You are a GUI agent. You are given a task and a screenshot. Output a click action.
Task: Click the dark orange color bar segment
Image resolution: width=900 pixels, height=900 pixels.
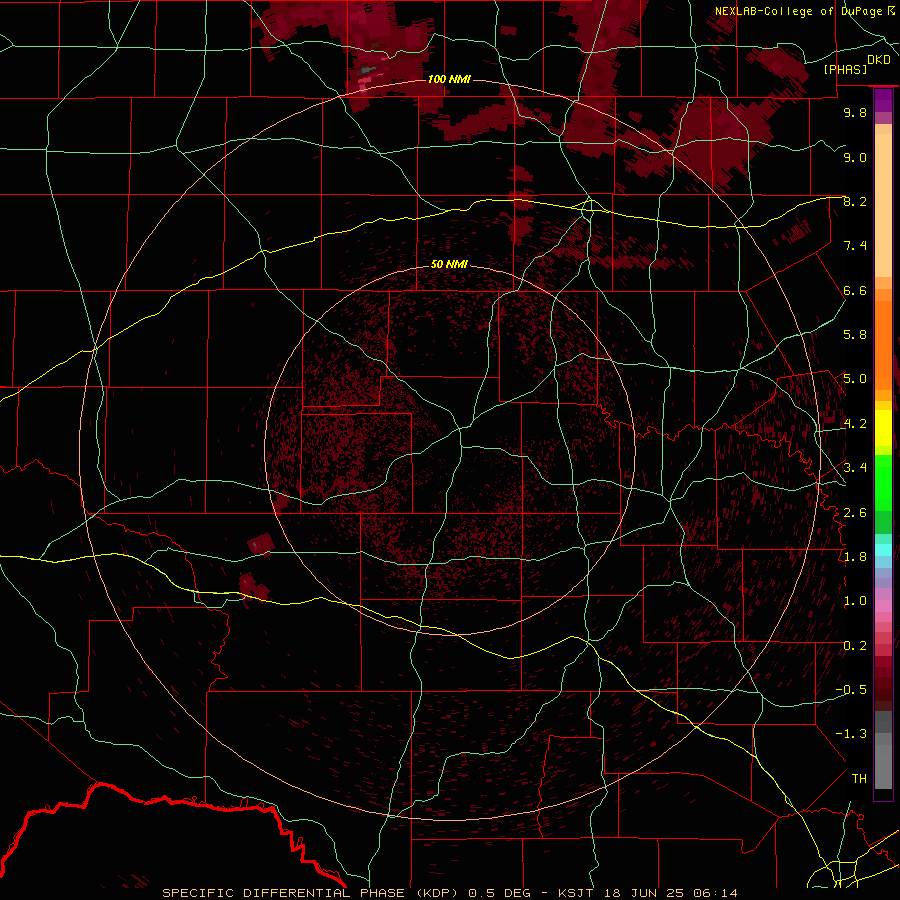coord(883,344)
